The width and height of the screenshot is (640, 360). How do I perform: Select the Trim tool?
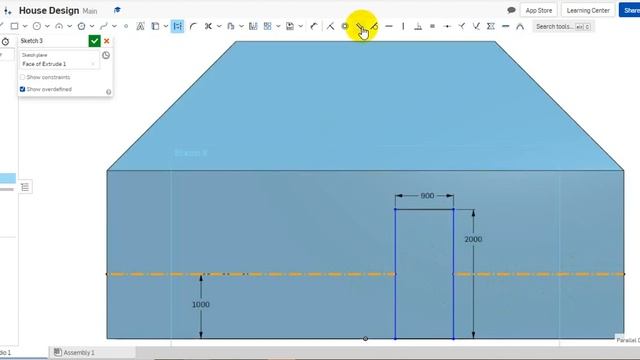point(208,26)
